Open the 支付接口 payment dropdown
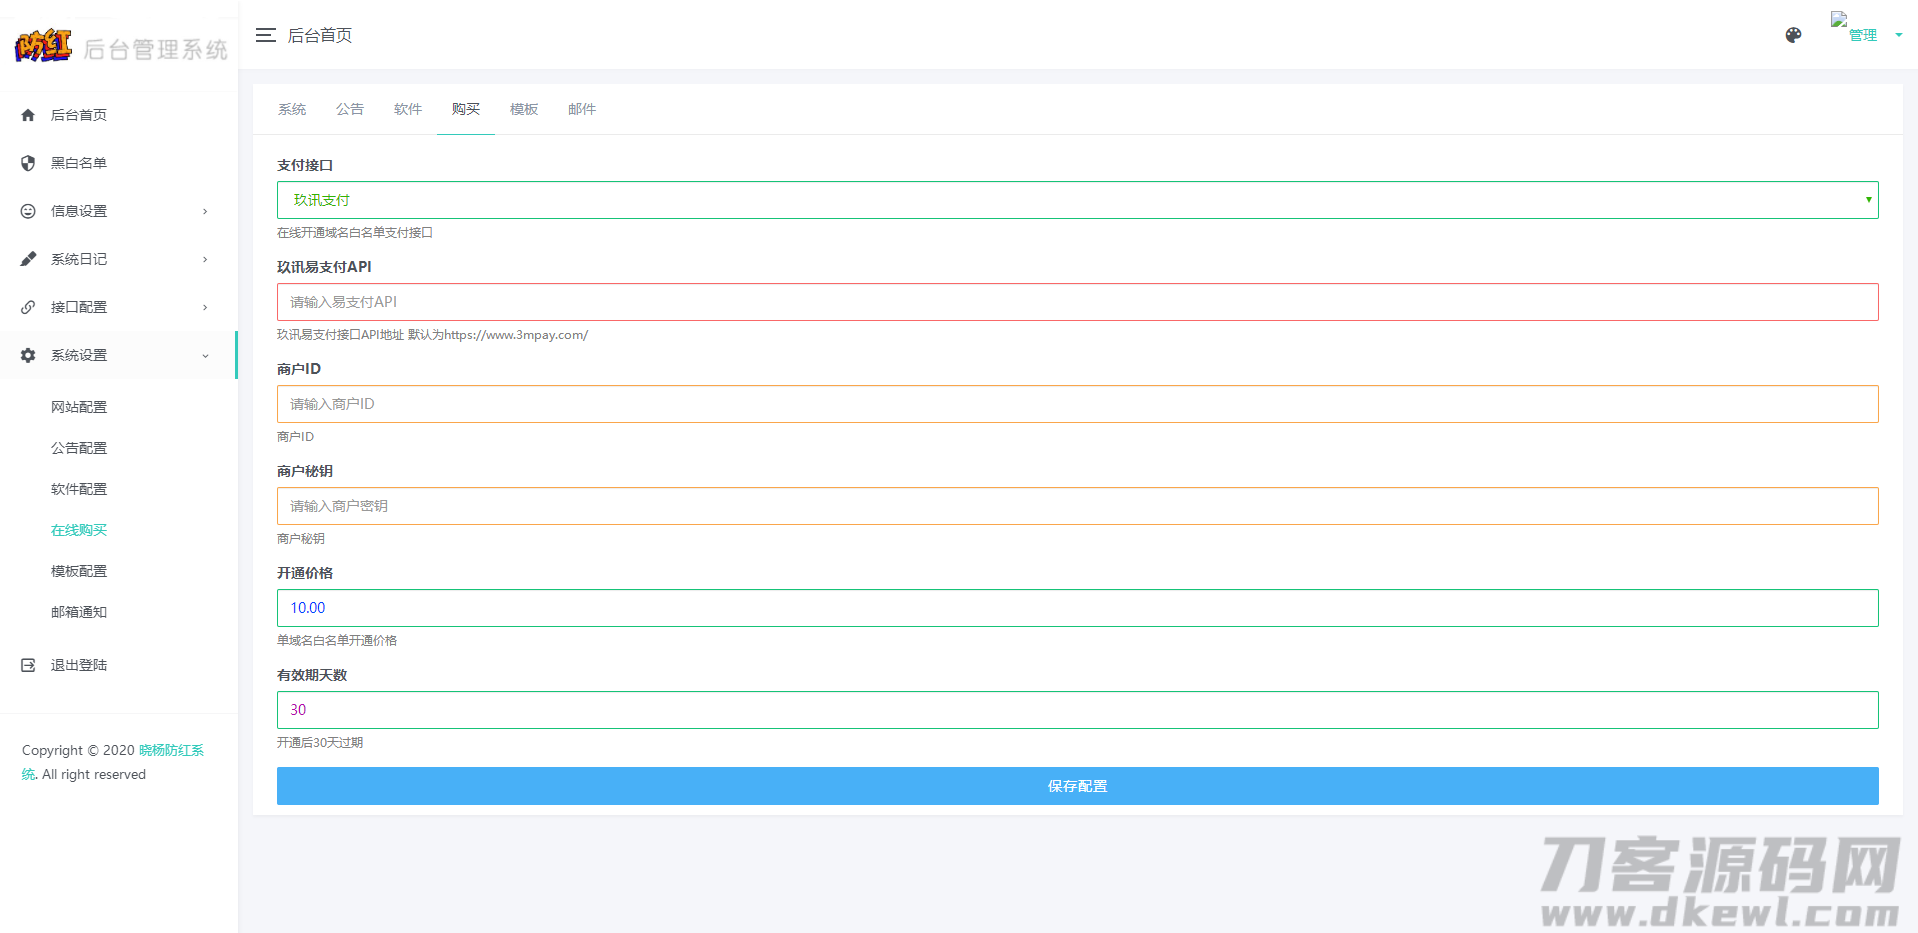The height and width of the screenshot is (933, 1918). (x=1077, y=200)
